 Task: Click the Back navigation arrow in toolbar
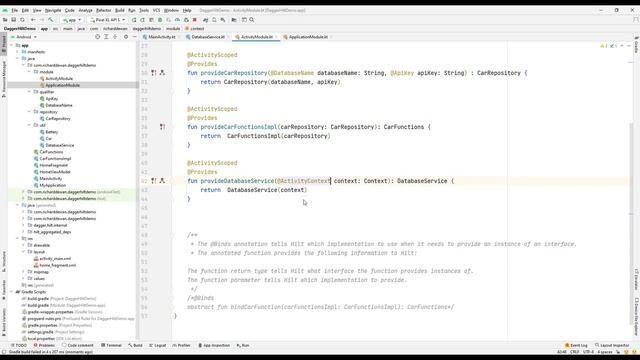33,20
